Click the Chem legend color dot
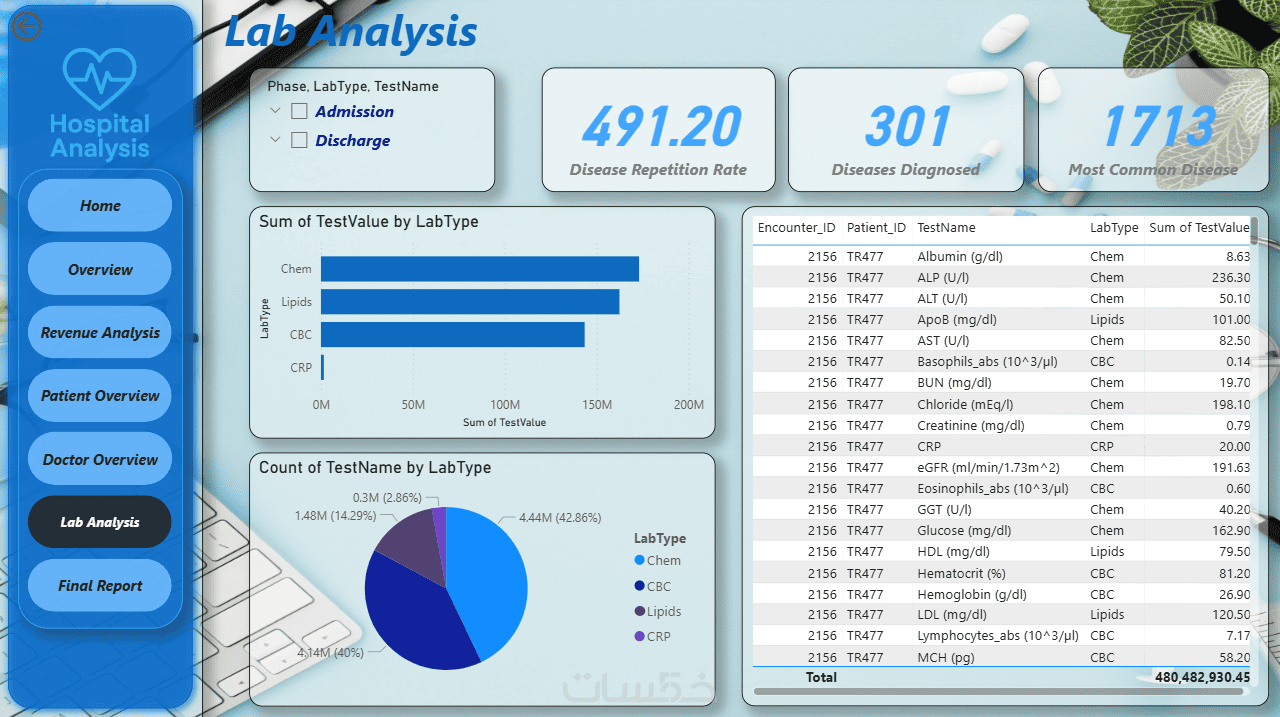The width and height of the screenshot is (1280, 717). click(639, 561)
